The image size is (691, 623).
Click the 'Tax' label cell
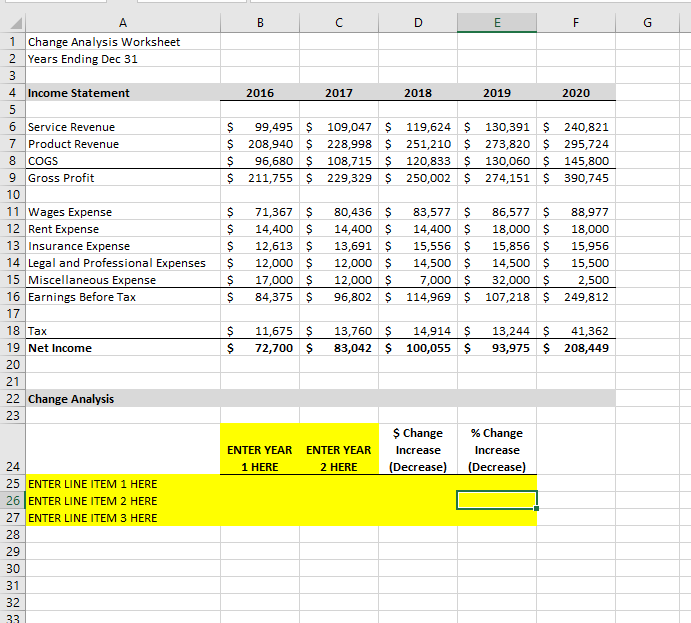123,331
